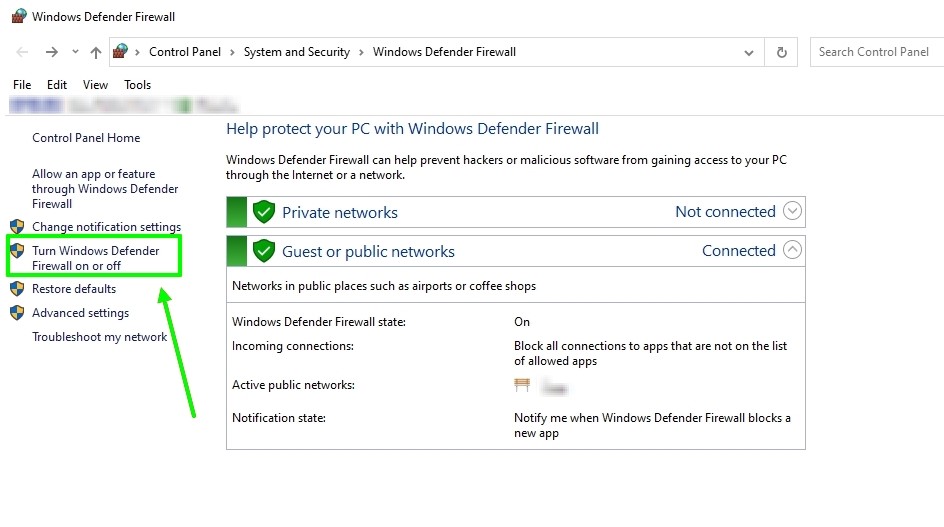Expand the chevron after System and Security
944x527 pixels.
[x=361, y=52]
